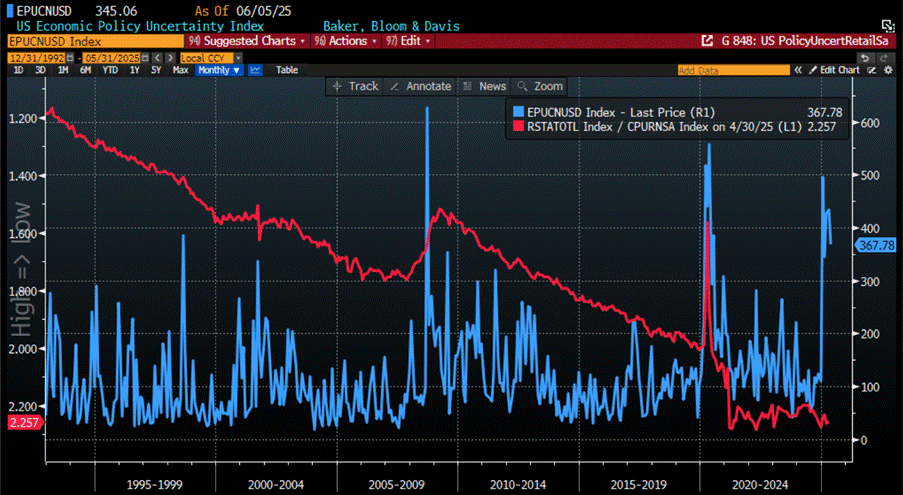Viewport: 903px width, 495px height.
Task: Click the As Of 06/05/25 date text
Action: click(x=243, y=10)
